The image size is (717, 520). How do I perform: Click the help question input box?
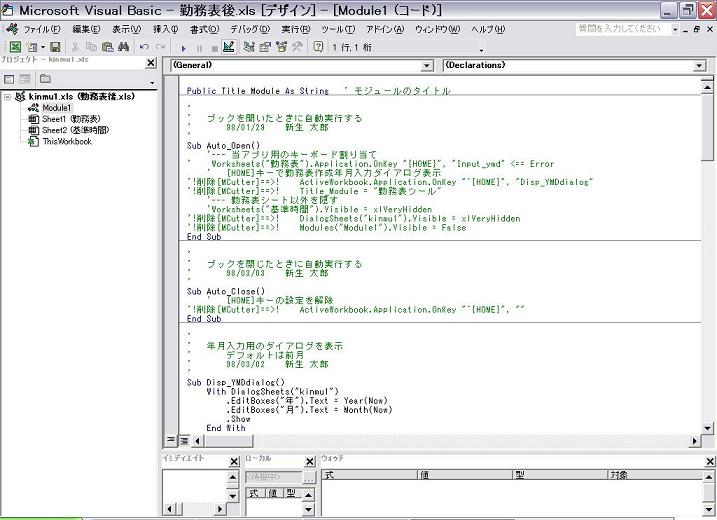coord(623,29)
